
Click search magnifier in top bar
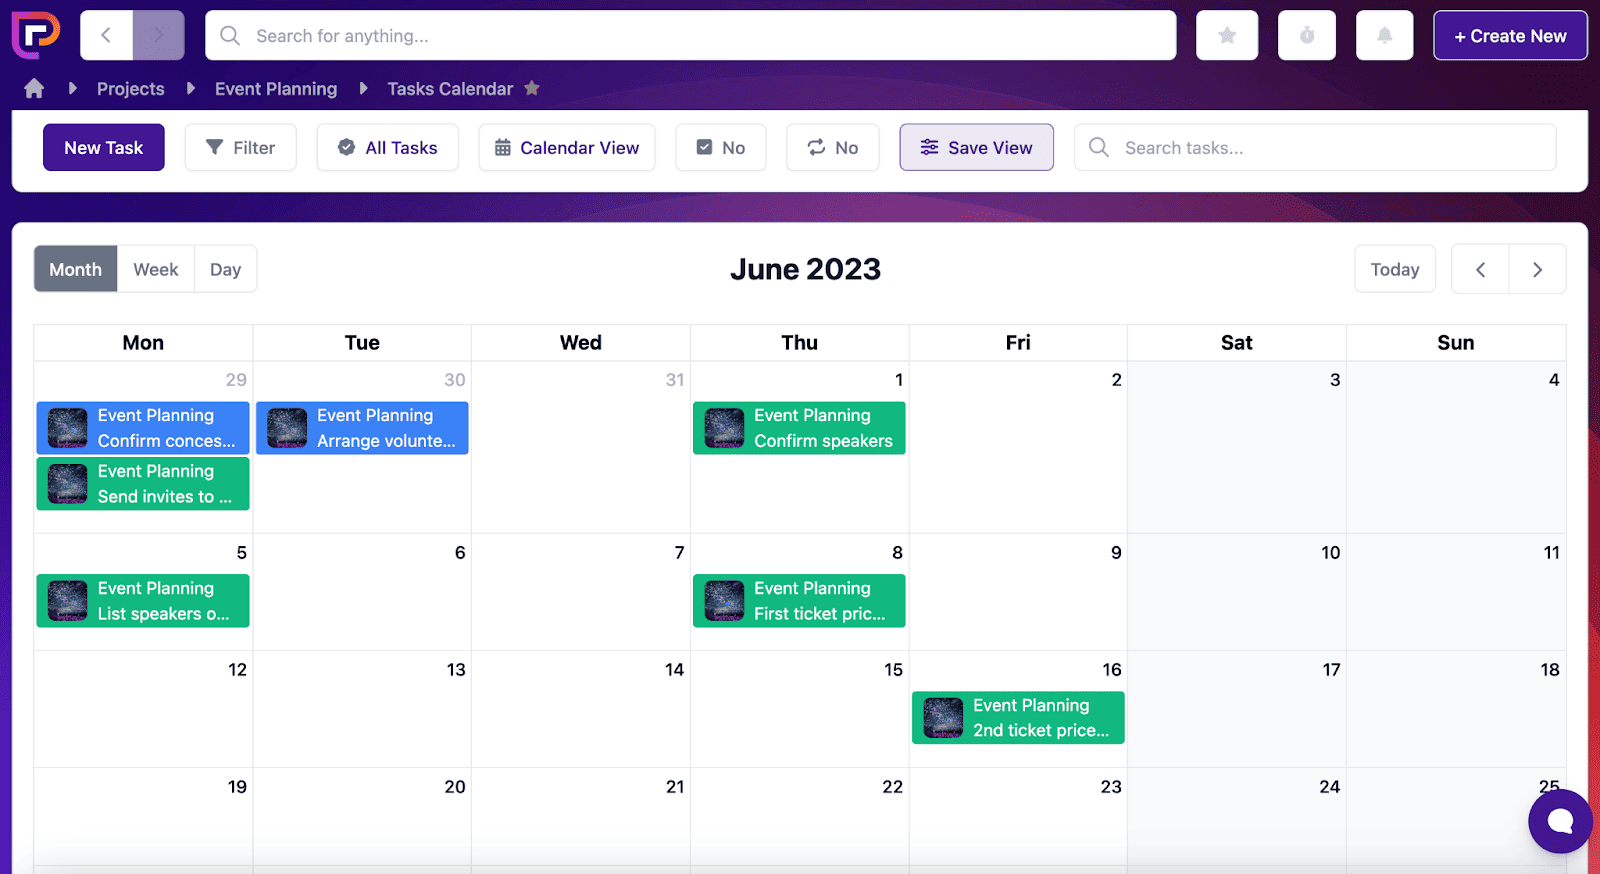coord(230,36)
